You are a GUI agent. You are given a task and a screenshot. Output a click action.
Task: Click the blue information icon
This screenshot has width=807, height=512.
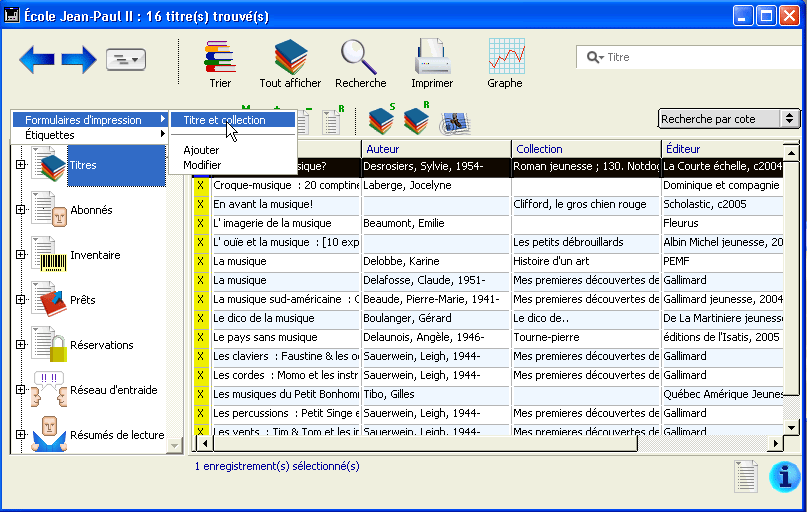point(785,477)
